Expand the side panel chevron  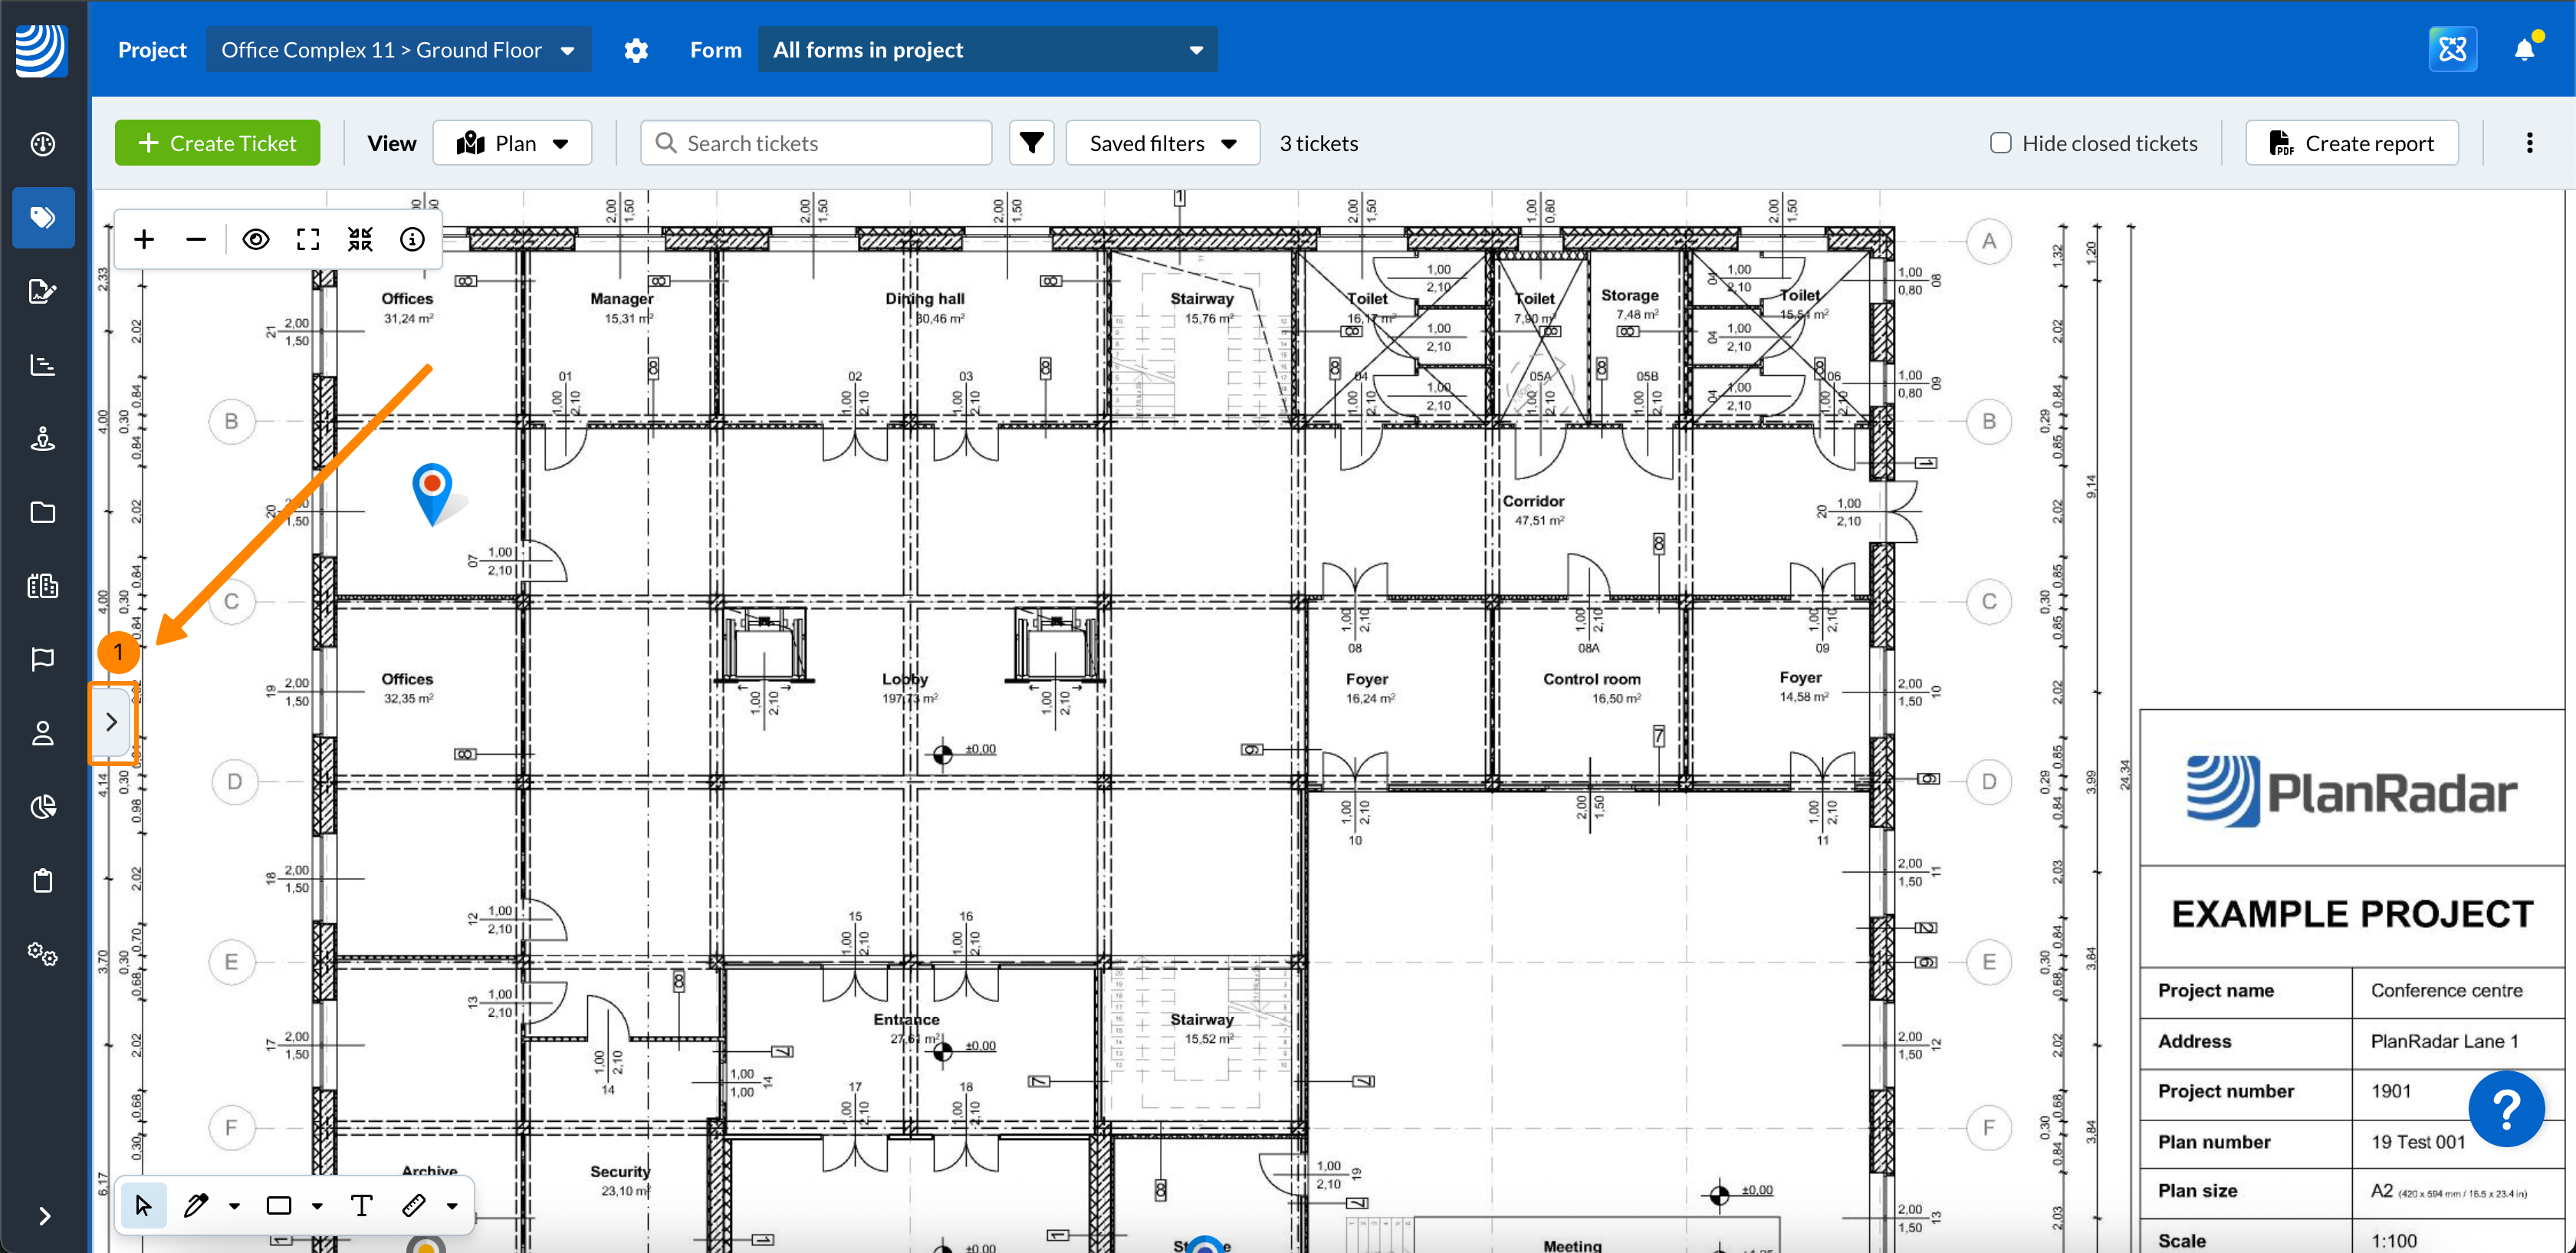pyautogui.click(x=112, y=722)
